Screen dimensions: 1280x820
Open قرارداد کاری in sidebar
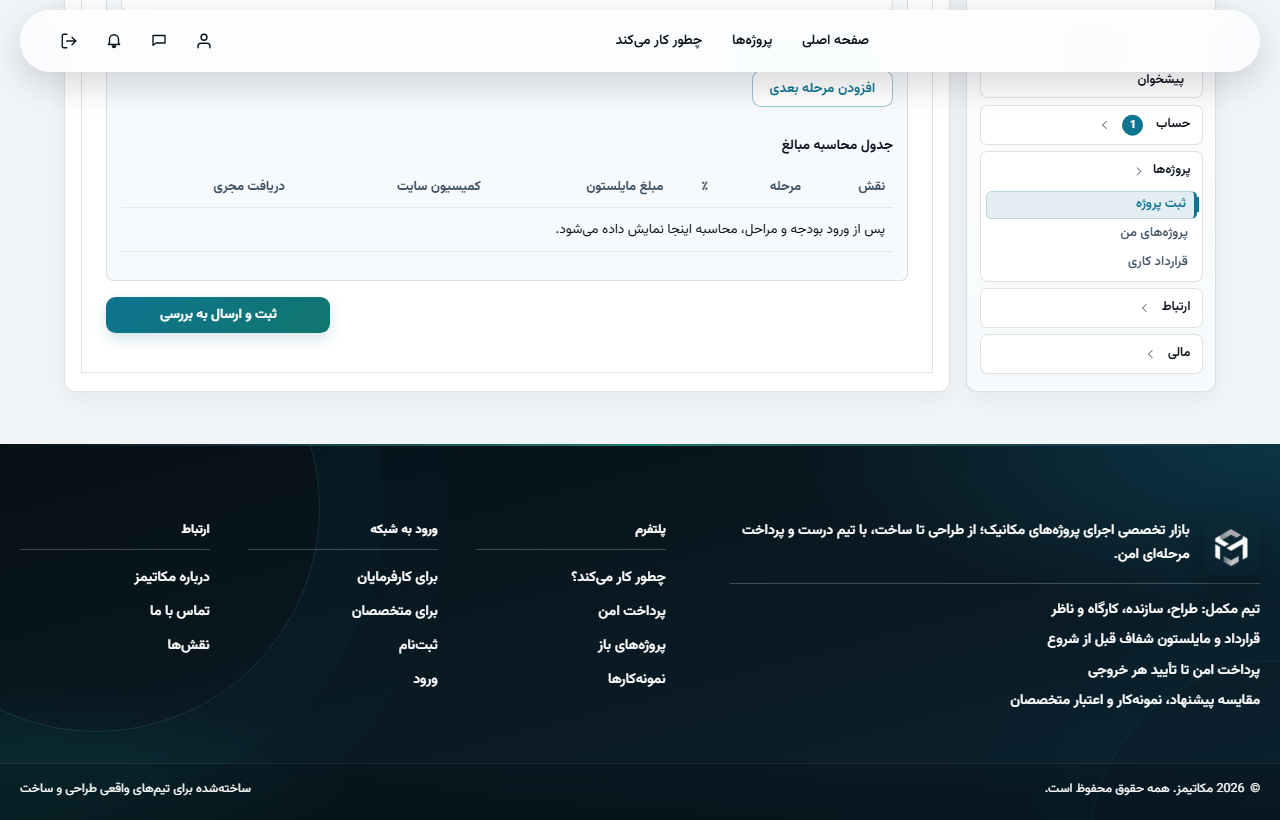click(x=1157, y=261)
